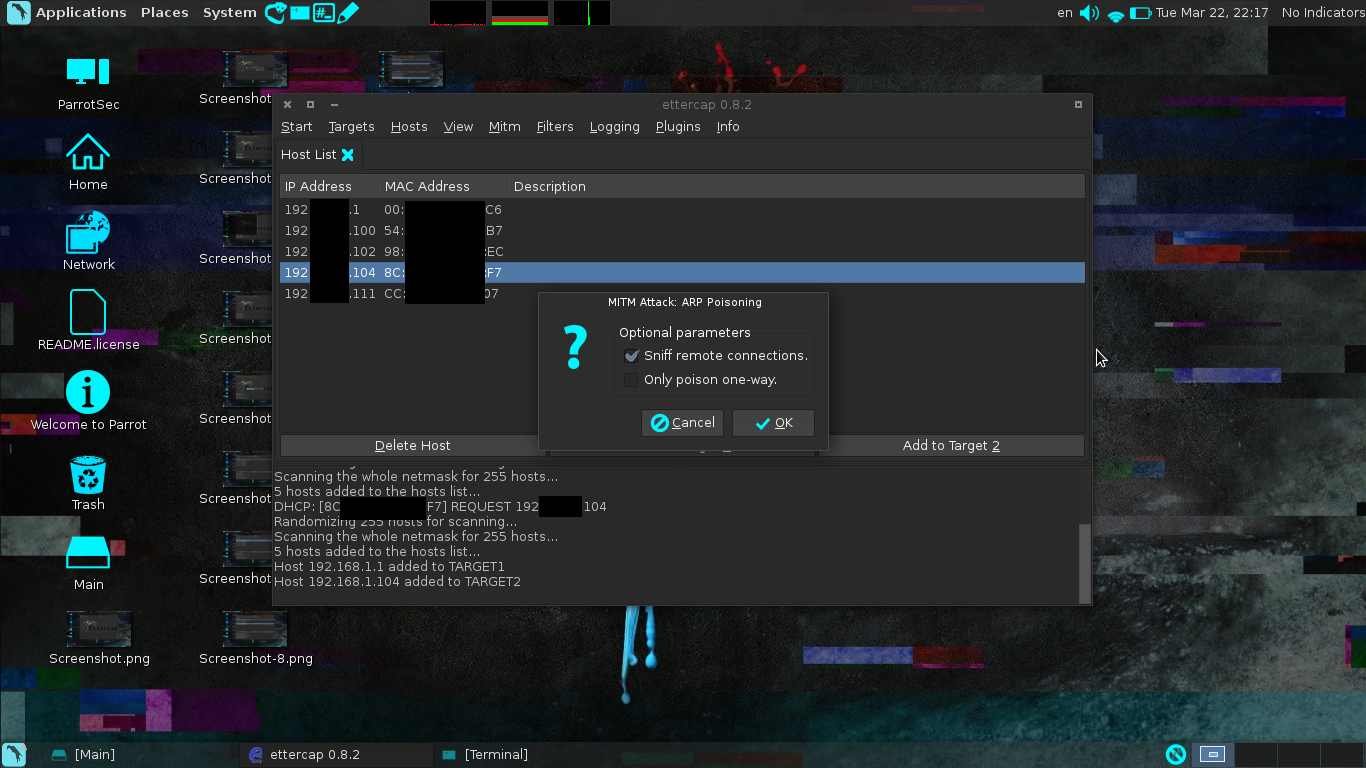Open the Parrot logo main menu icon
The image size is (1366, 768).
17,13
